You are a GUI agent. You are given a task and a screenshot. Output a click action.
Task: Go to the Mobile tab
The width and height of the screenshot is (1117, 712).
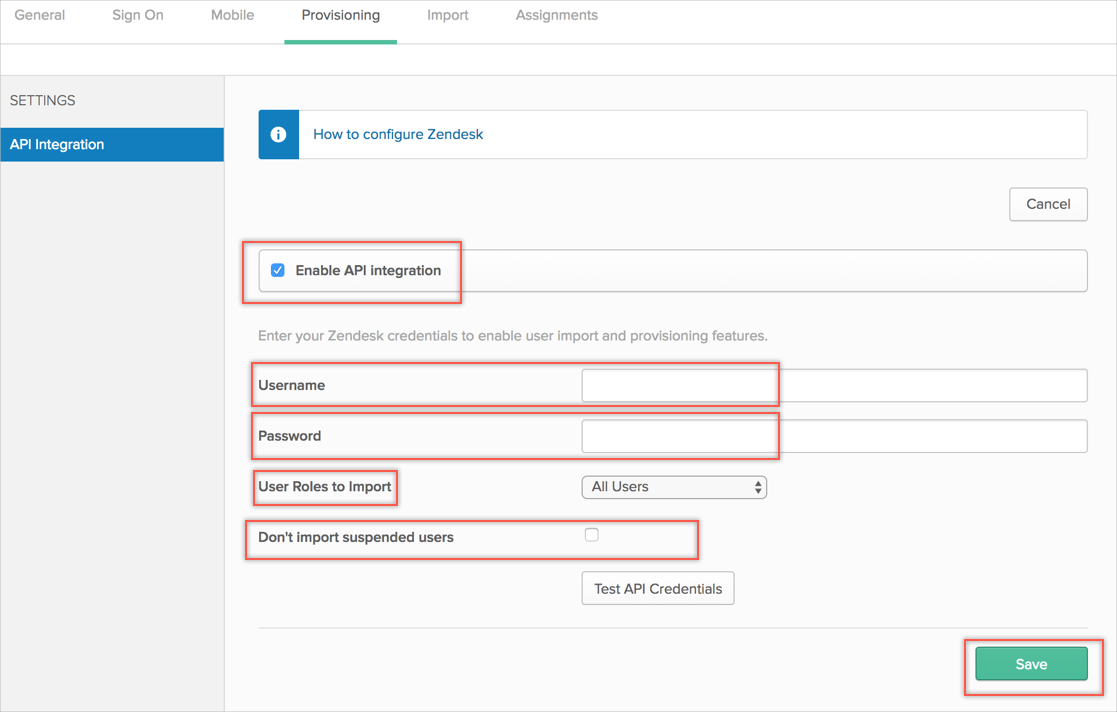coord(232,16)
